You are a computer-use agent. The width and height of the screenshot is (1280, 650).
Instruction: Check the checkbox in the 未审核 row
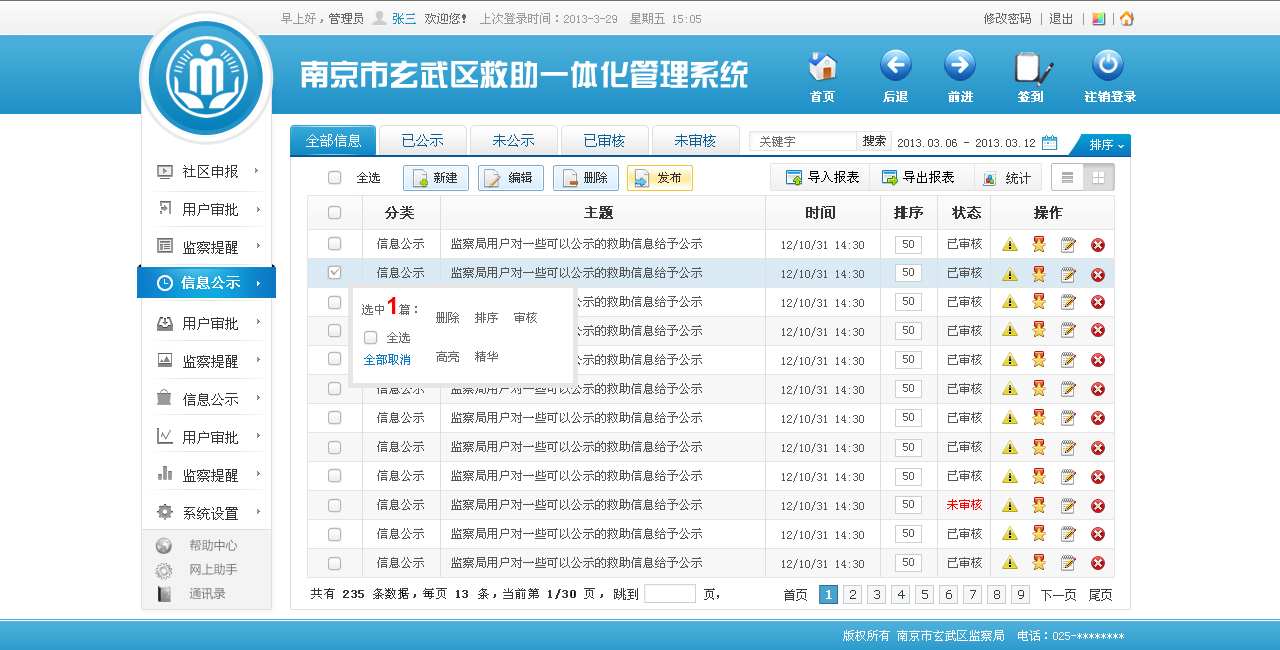[x=334, y=505]
